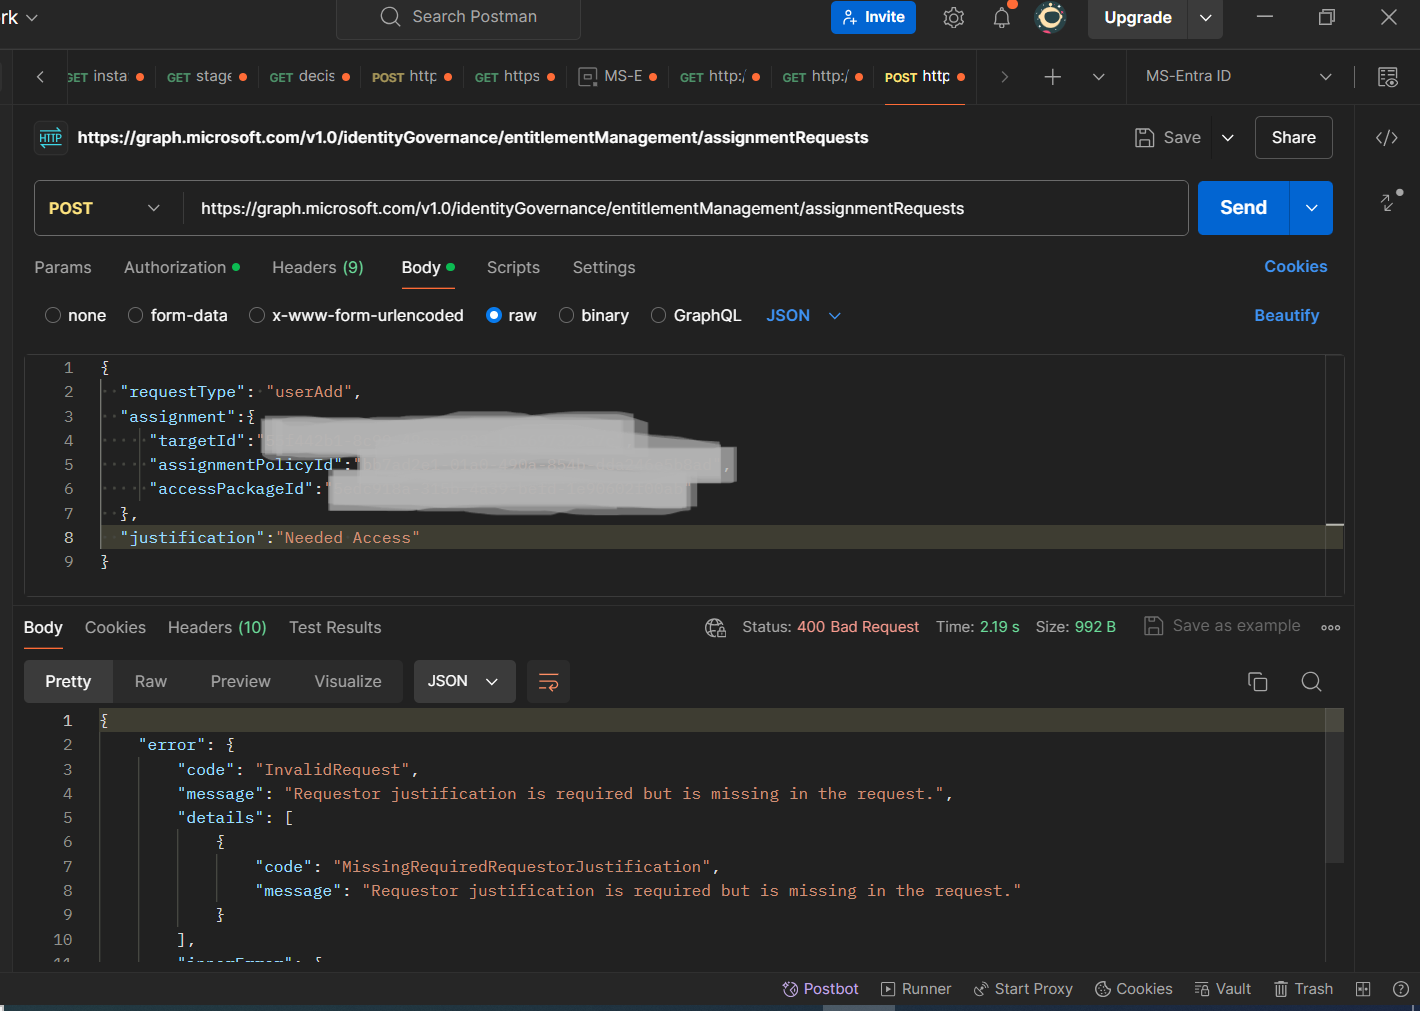Click the Cookies link under Send
This screenshot has height=1011, width=1420.
tap(1295, 266)
